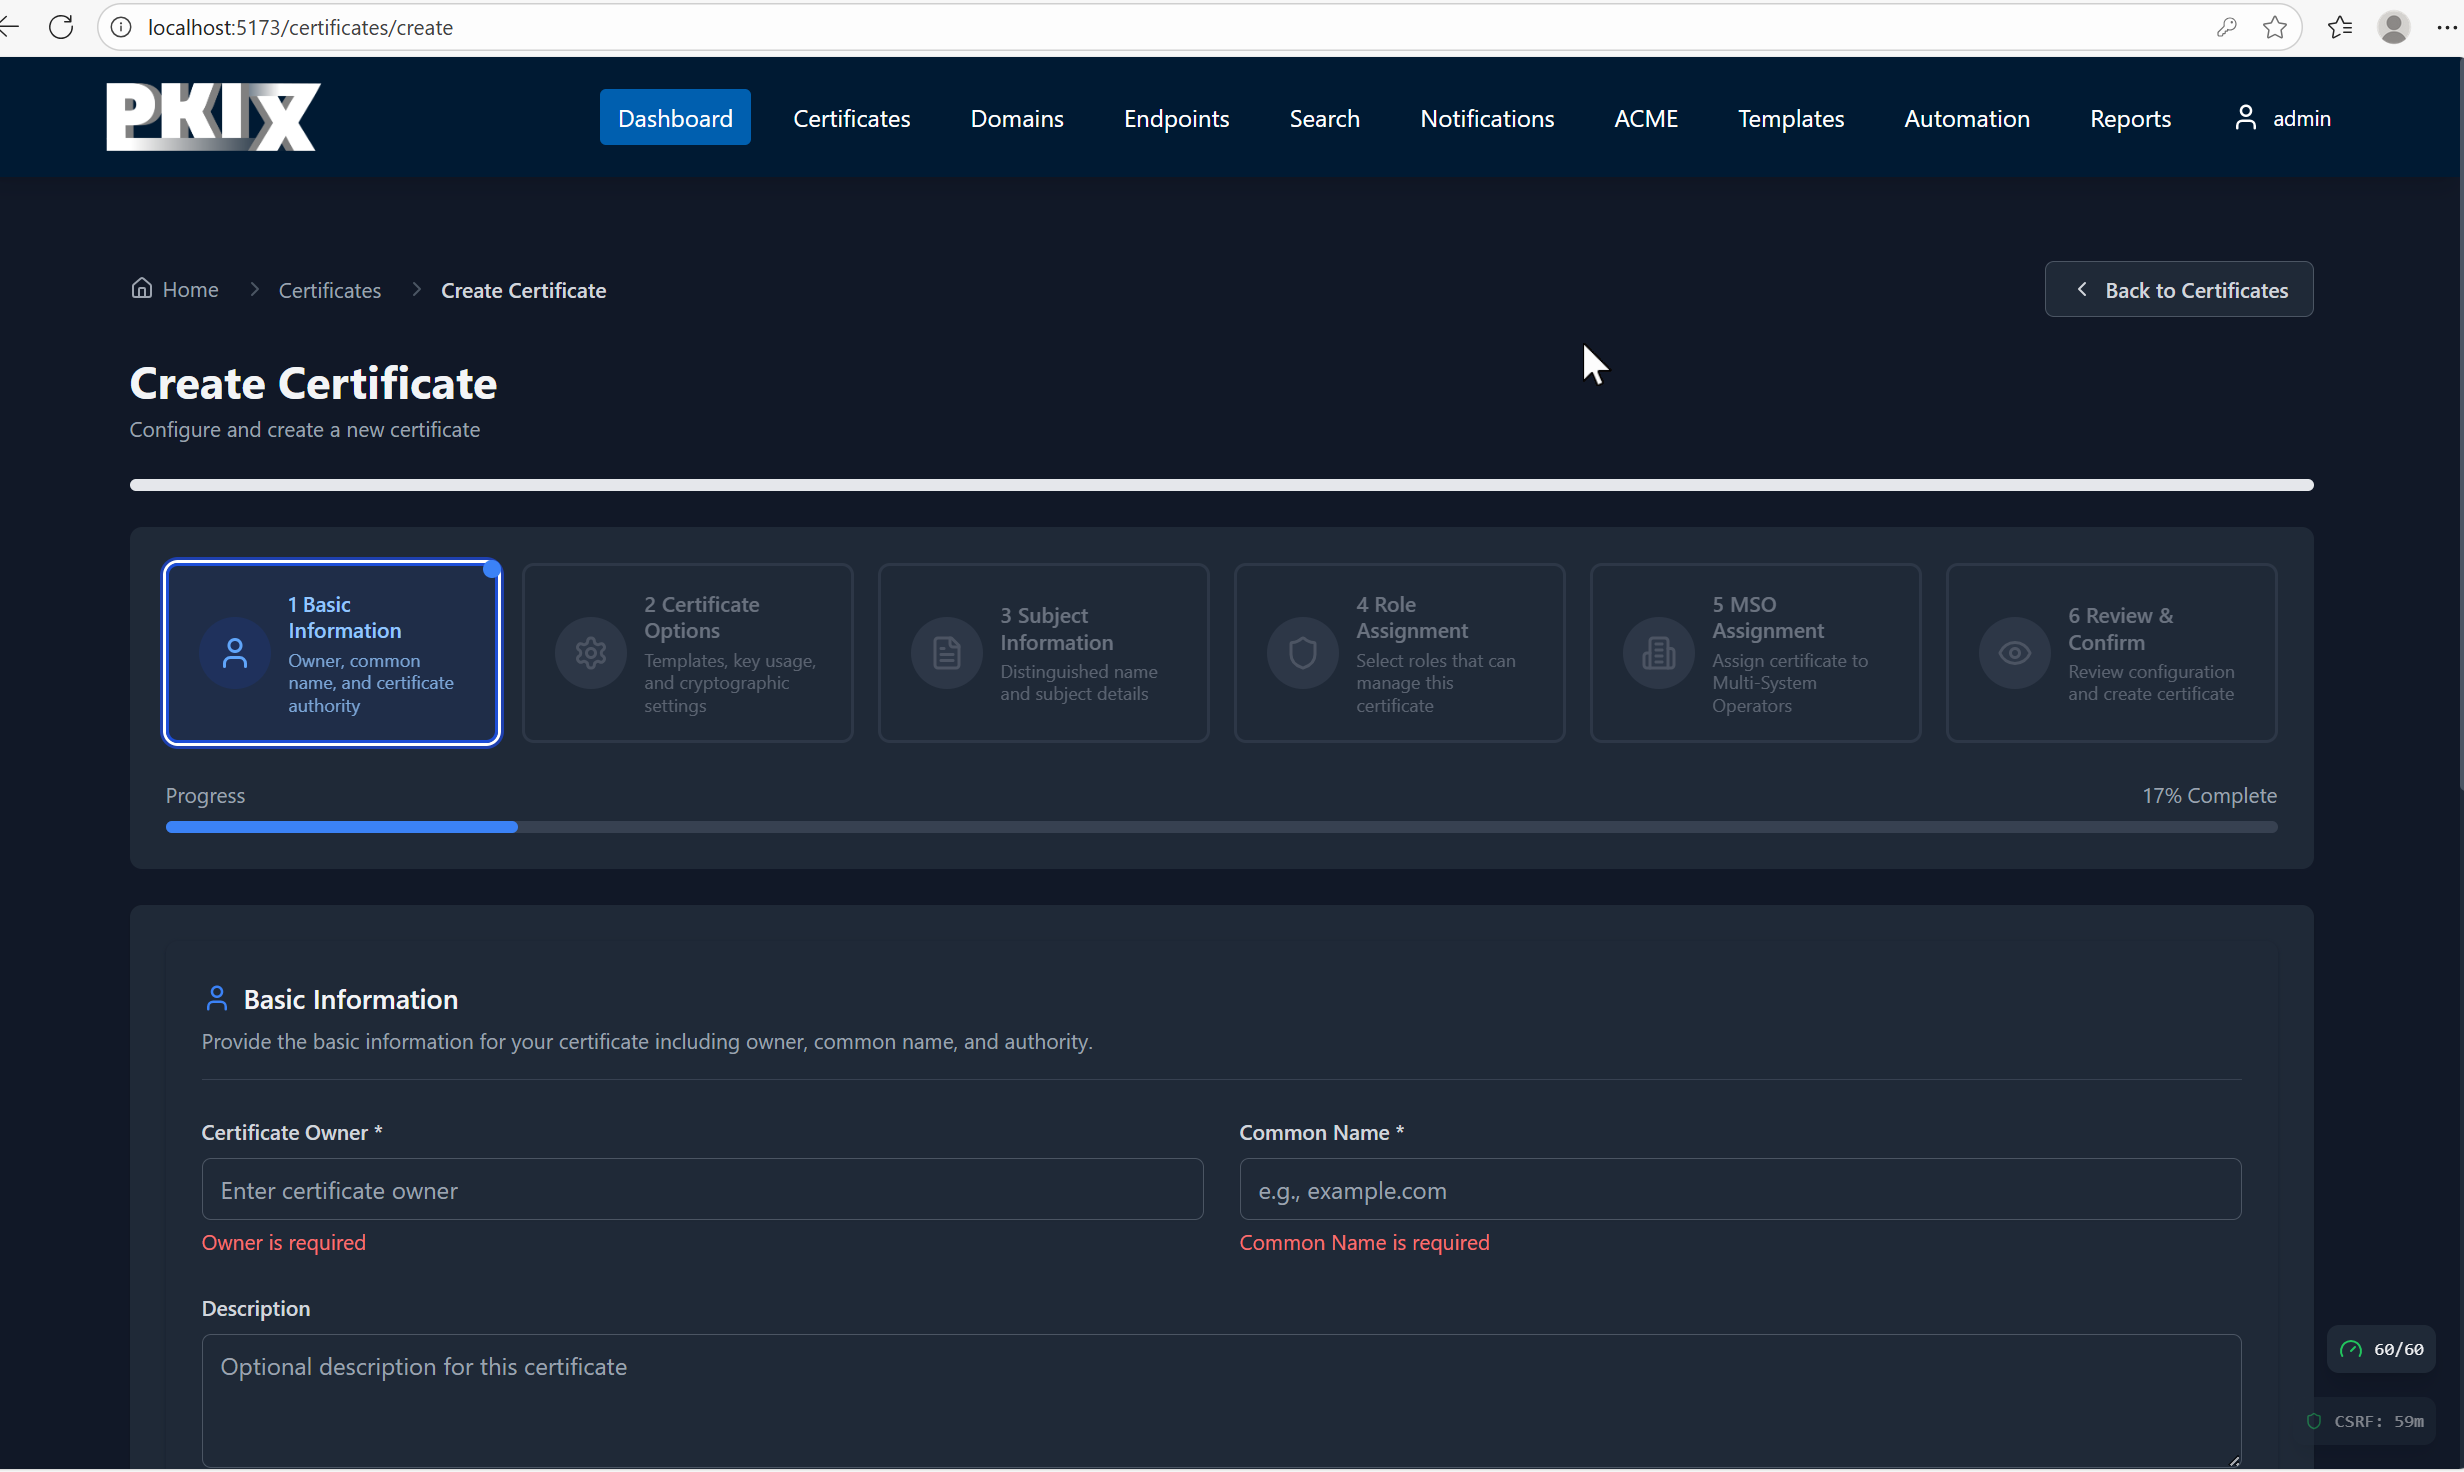
Task: Click the admin user profile icon
Action: (x=2246, y=118)
